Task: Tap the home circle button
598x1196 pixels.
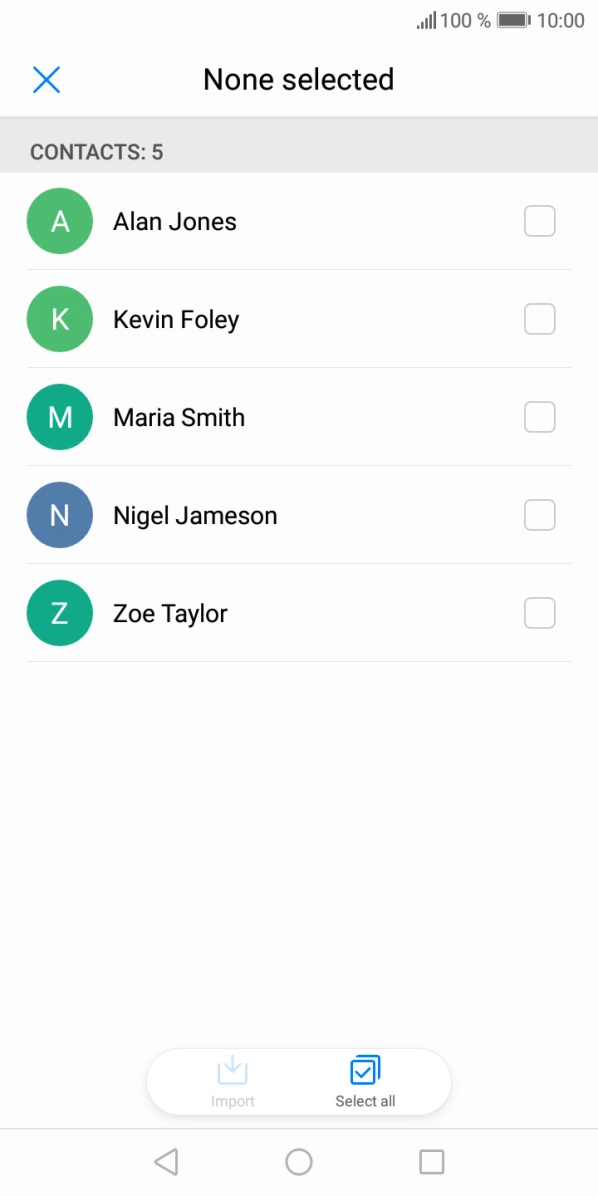Action: pos(298,1161)
